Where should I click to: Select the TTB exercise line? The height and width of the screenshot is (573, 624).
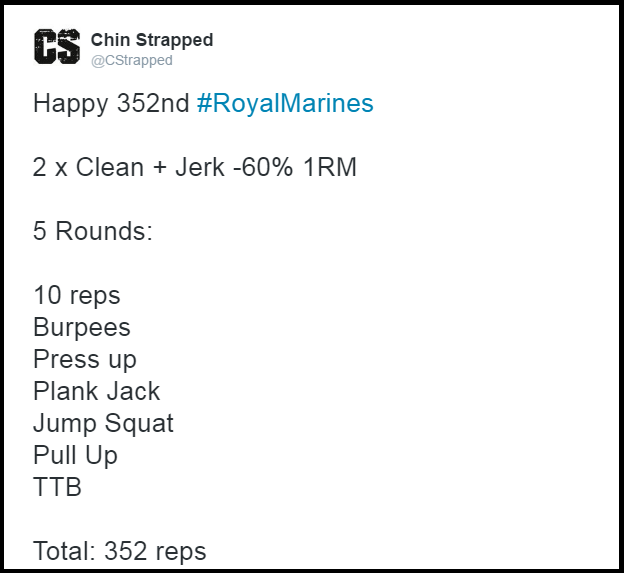pos(57,487)
